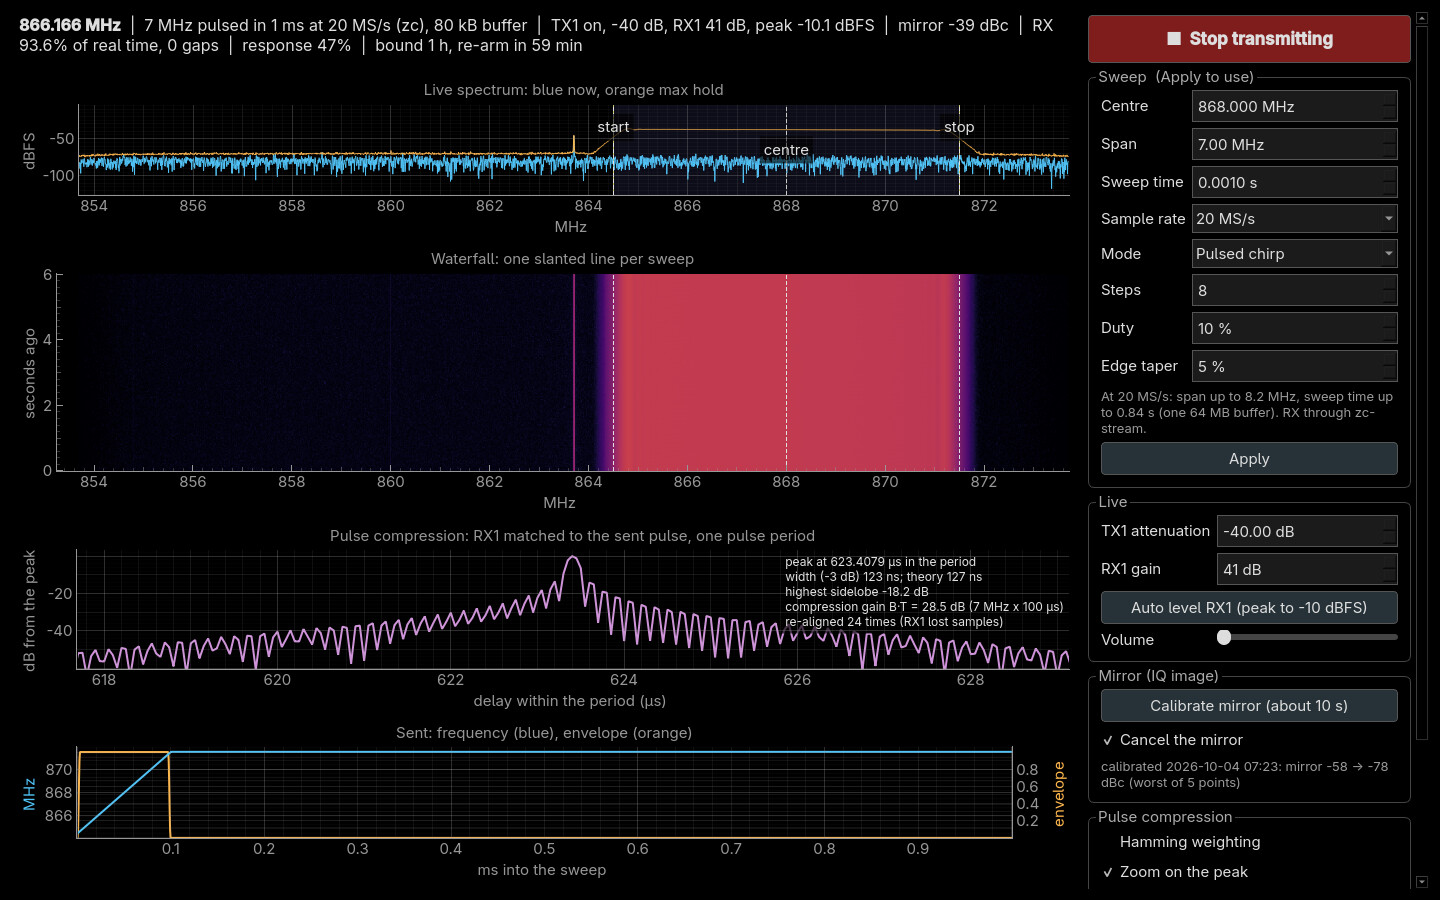Image resolution: width=1440 pixels, height=900 pixels.
Task: Lower RX1 gain with its down stepper
Action: pyautogui.click(x=1389, y=577)
